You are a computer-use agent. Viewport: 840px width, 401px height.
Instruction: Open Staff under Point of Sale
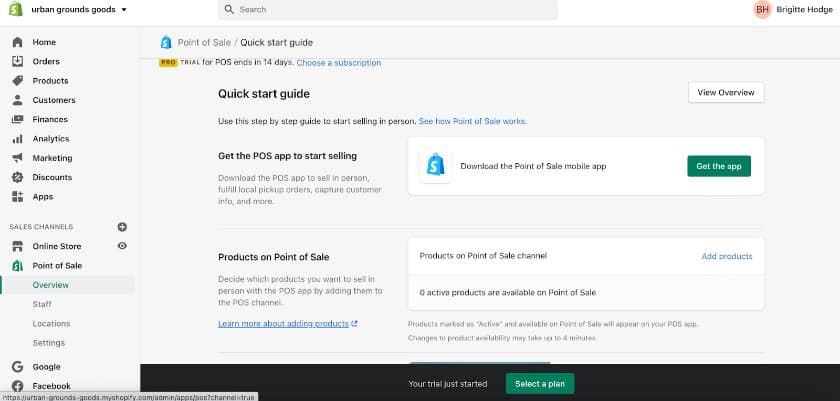point(42,304)
